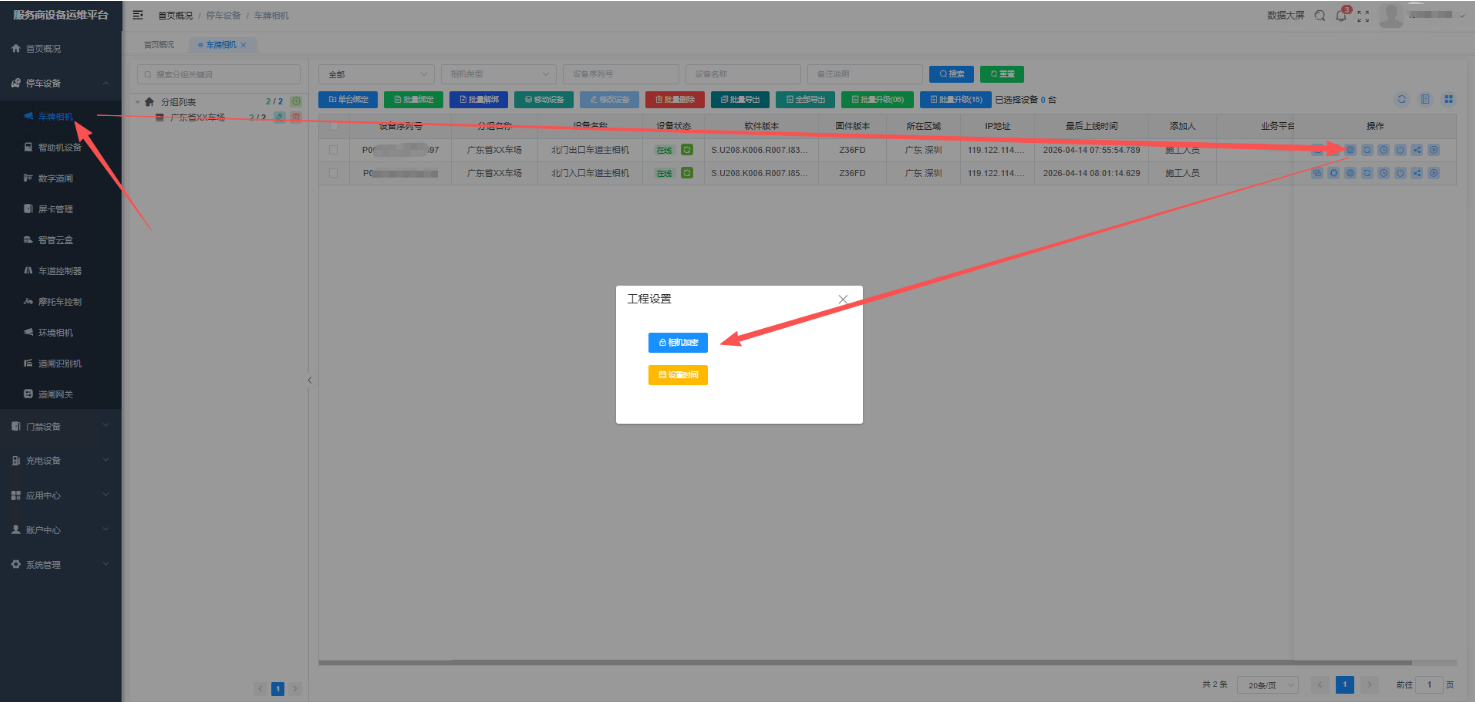
Task: Click share icon in second device row
Action: point(1417,173)
